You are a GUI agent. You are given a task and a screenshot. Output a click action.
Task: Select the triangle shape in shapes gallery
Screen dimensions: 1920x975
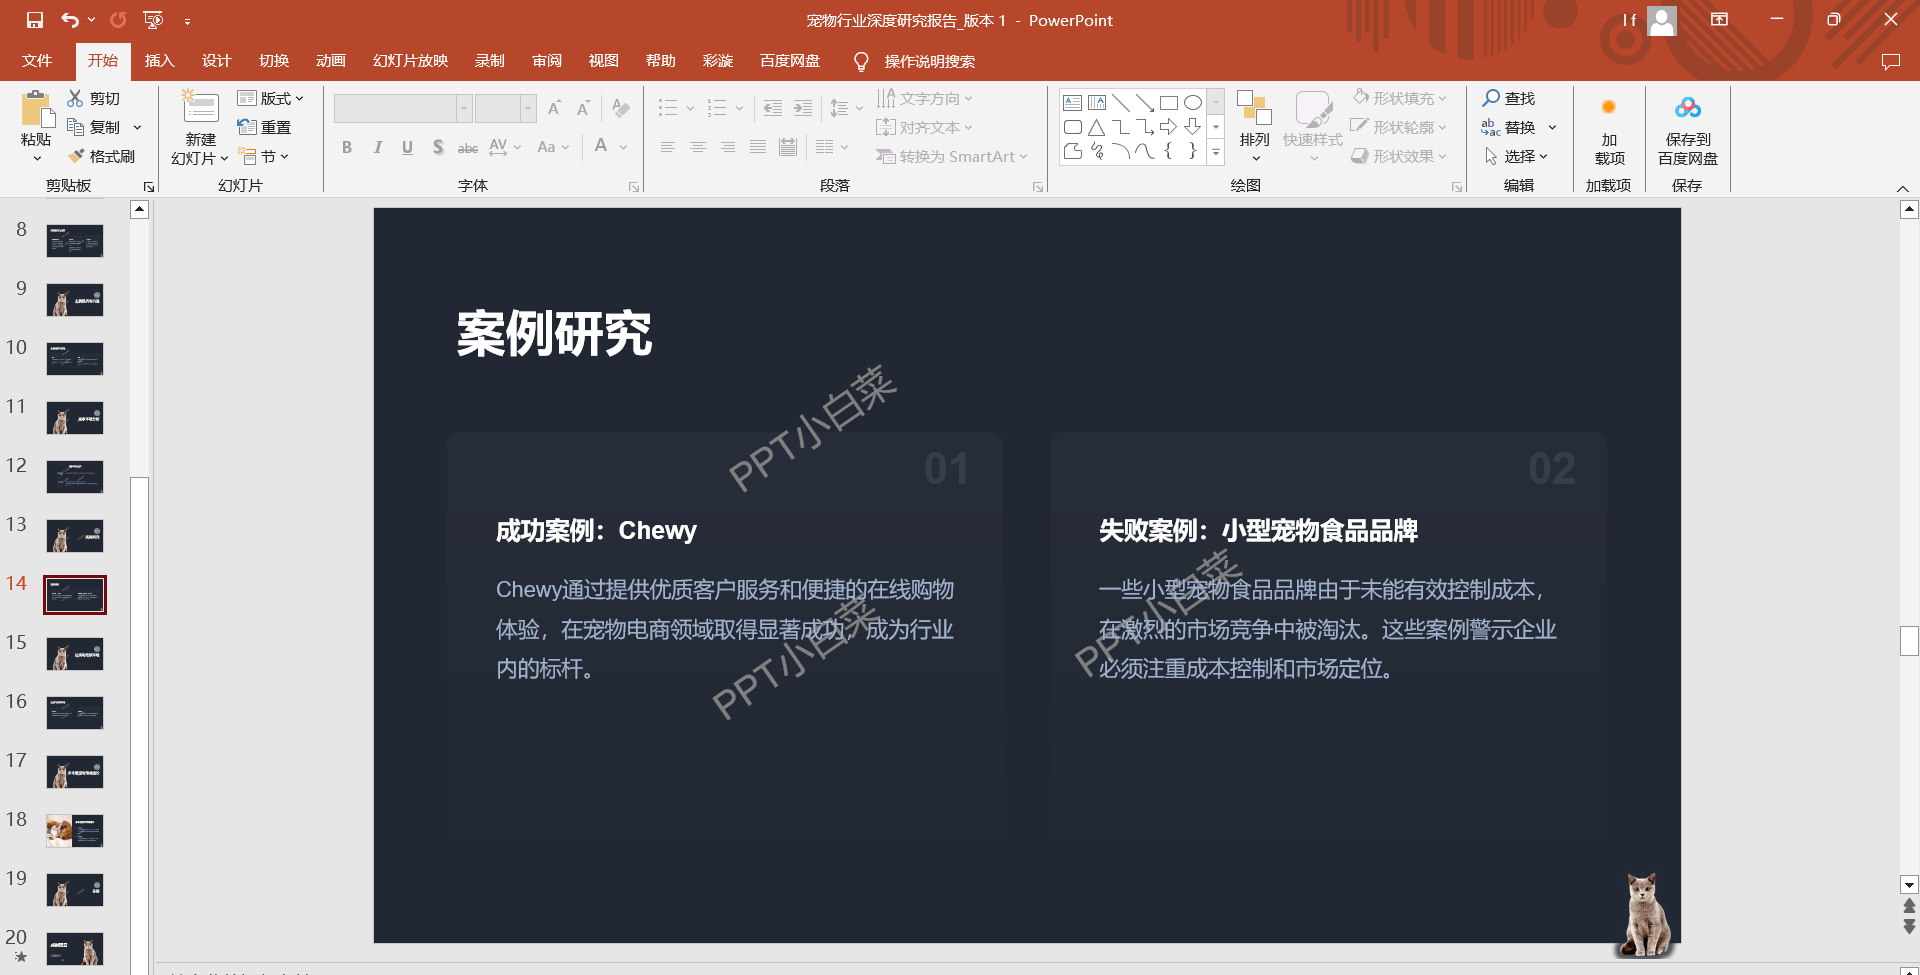[x=1097, y=127]
